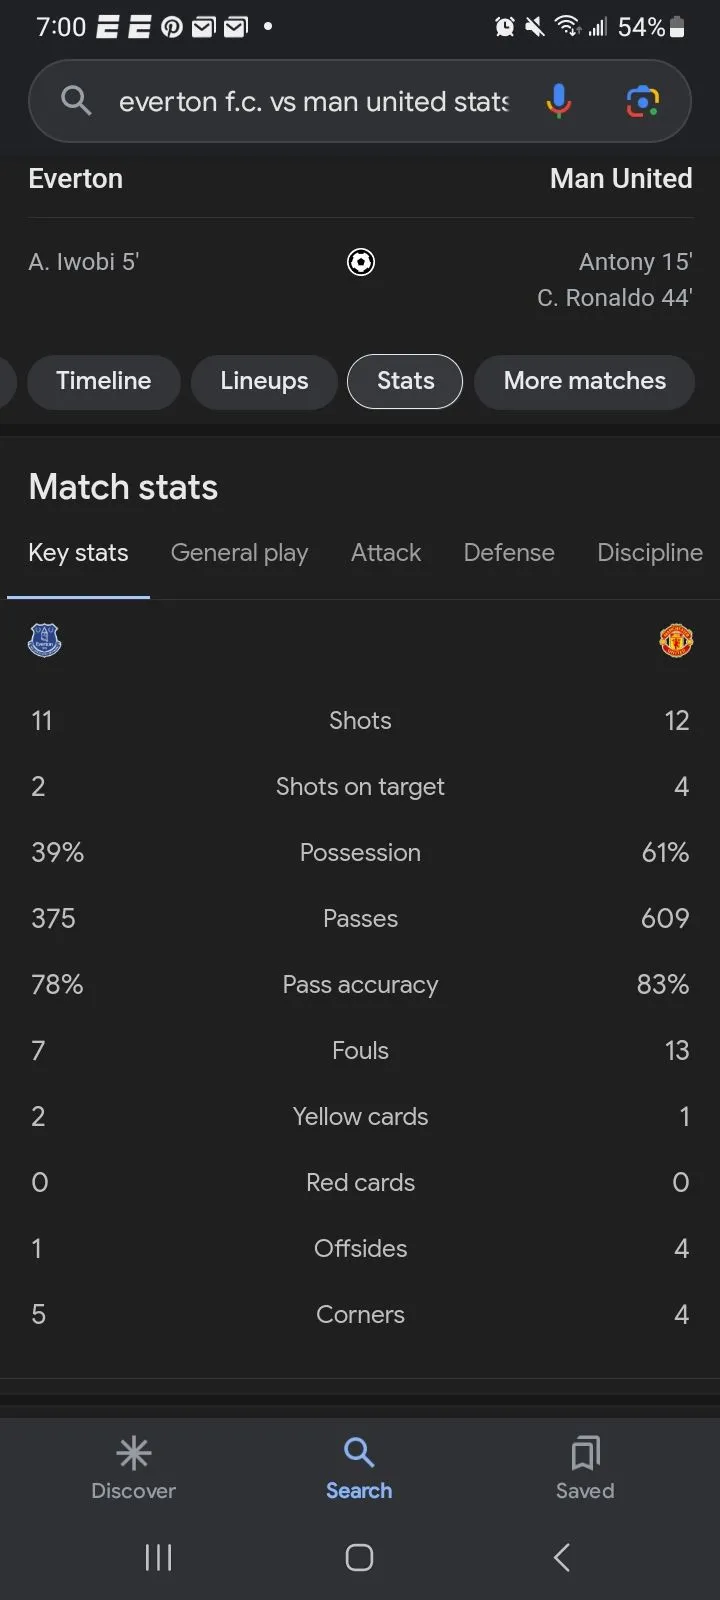Open the Discipline stats tab
Viewport: 720px width, 1600px height.
(649, 553)
